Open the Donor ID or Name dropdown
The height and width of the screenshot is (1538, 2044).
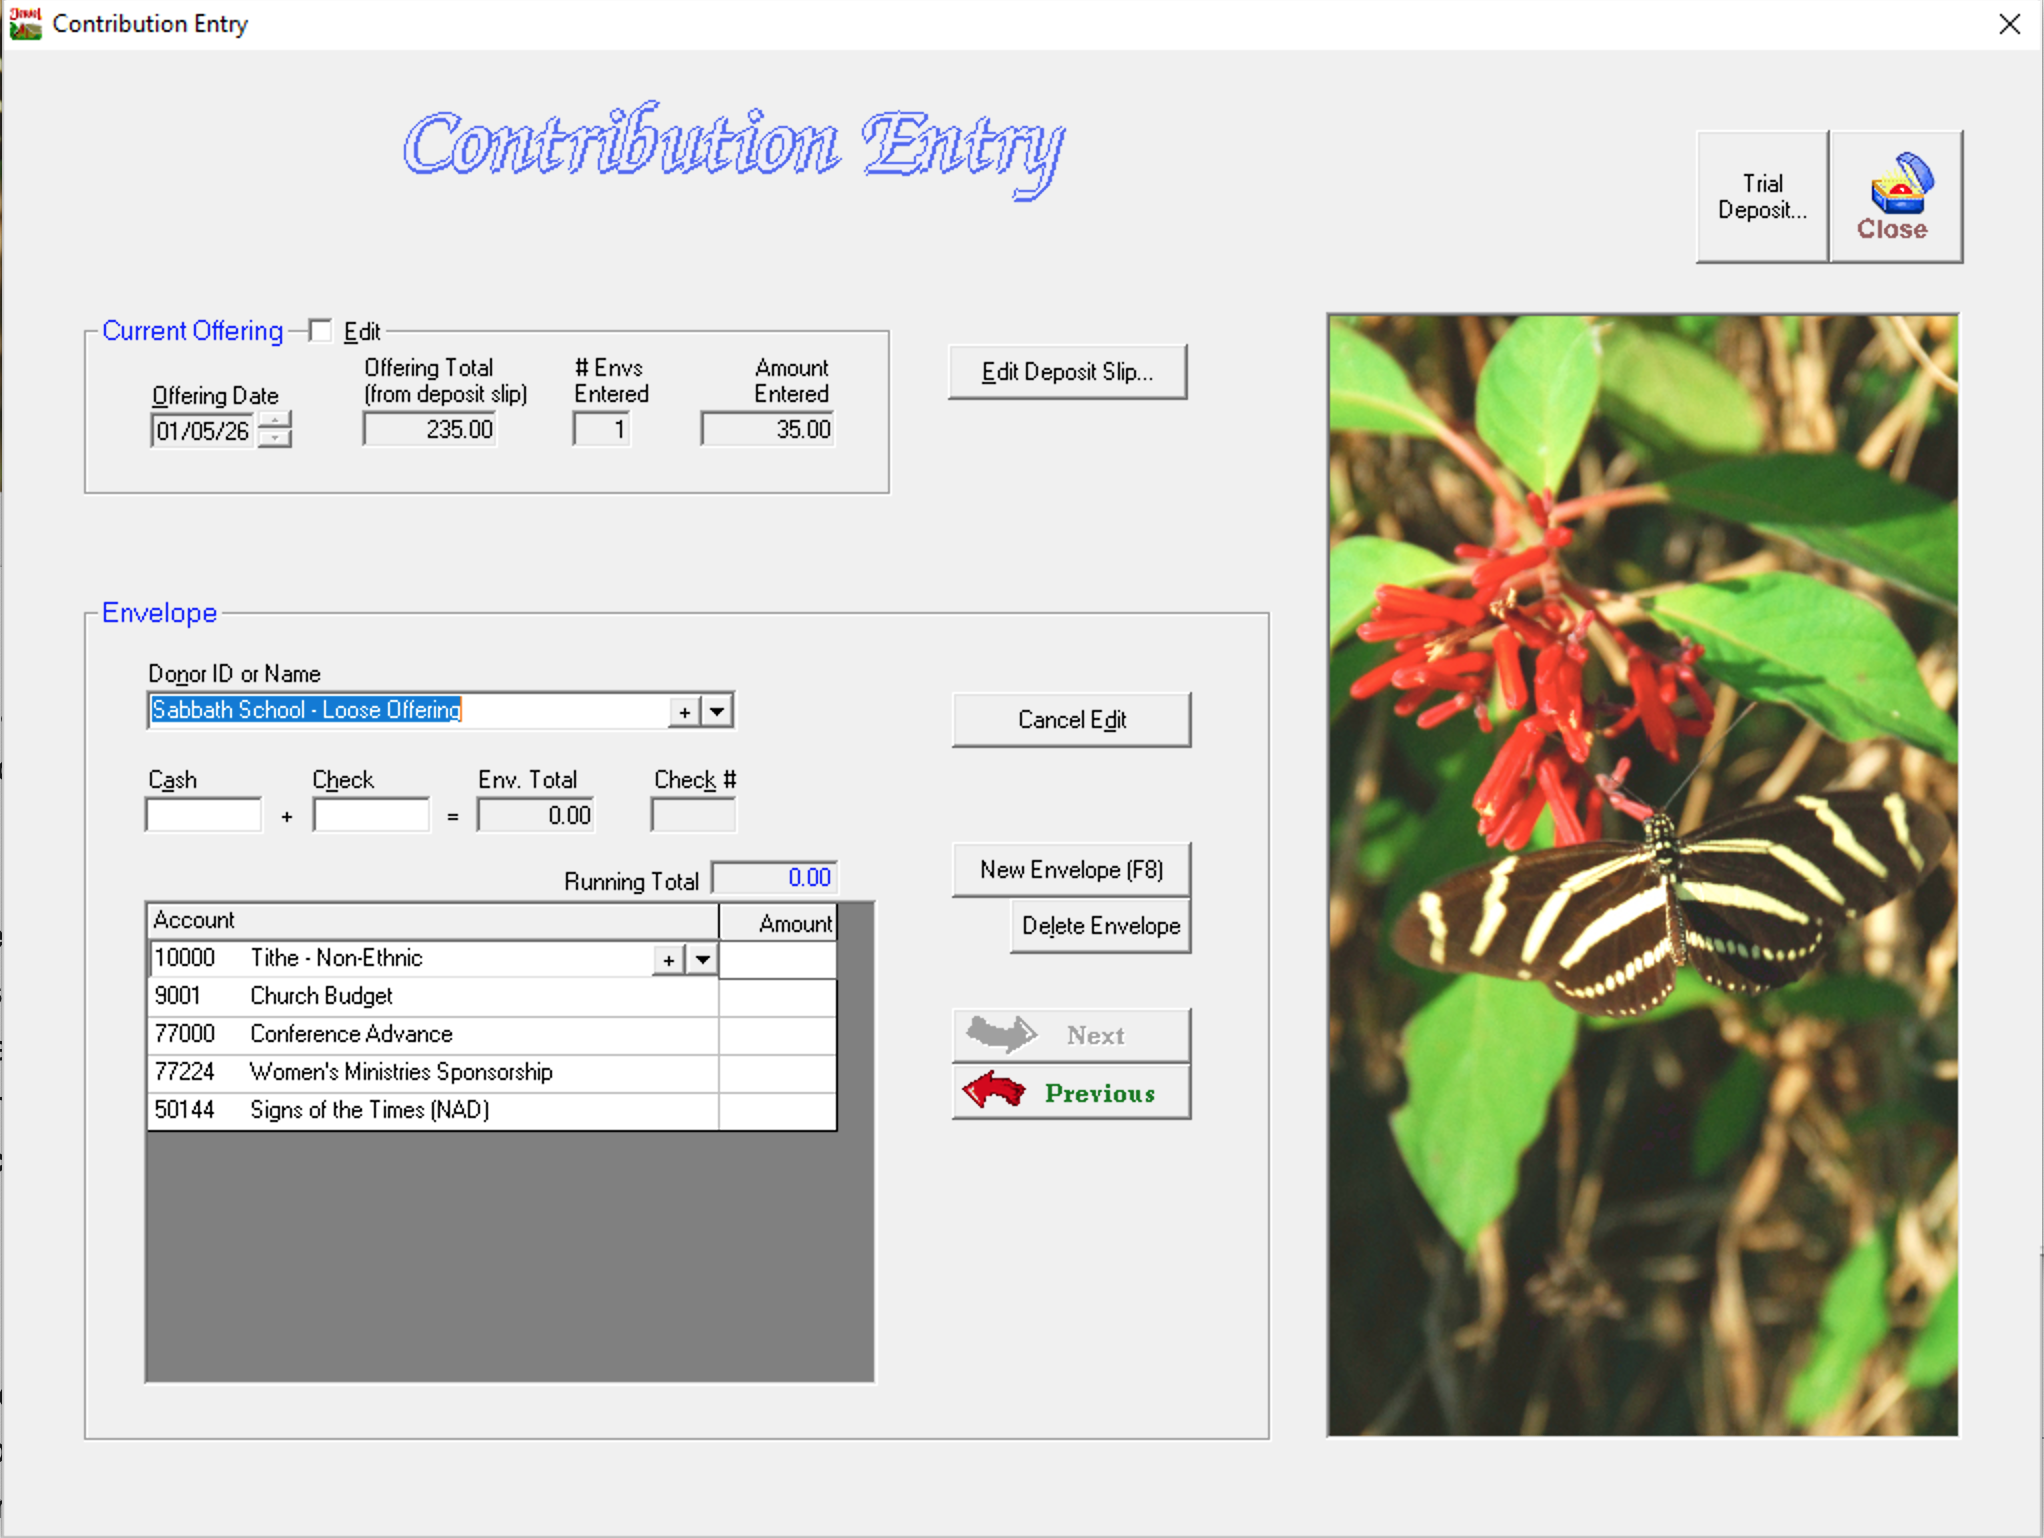717,712
